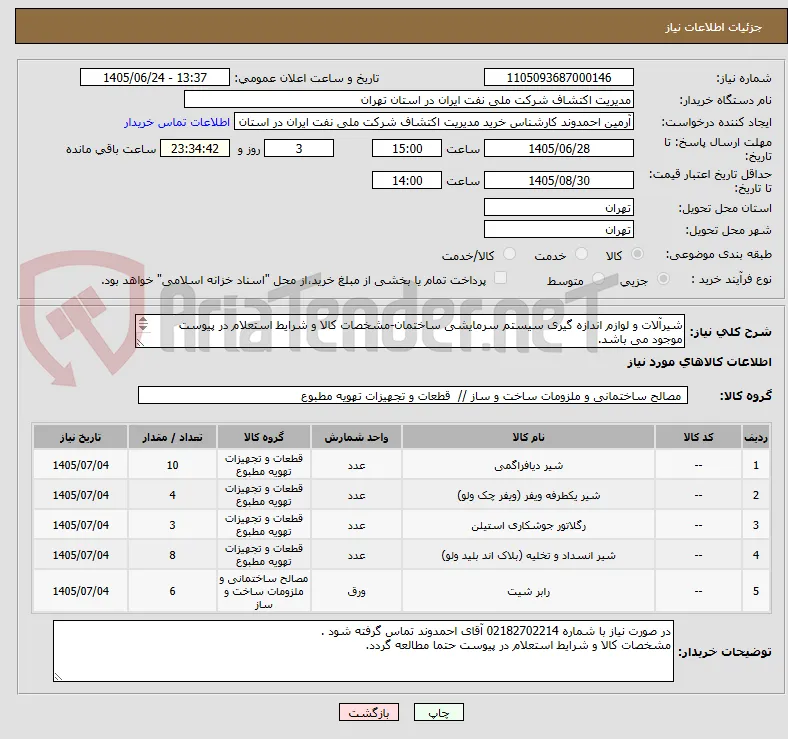Click the remaining time field 23:34:42
This screenshot has height=739, width=788.
pyautogui.click(x=194, y=148)
